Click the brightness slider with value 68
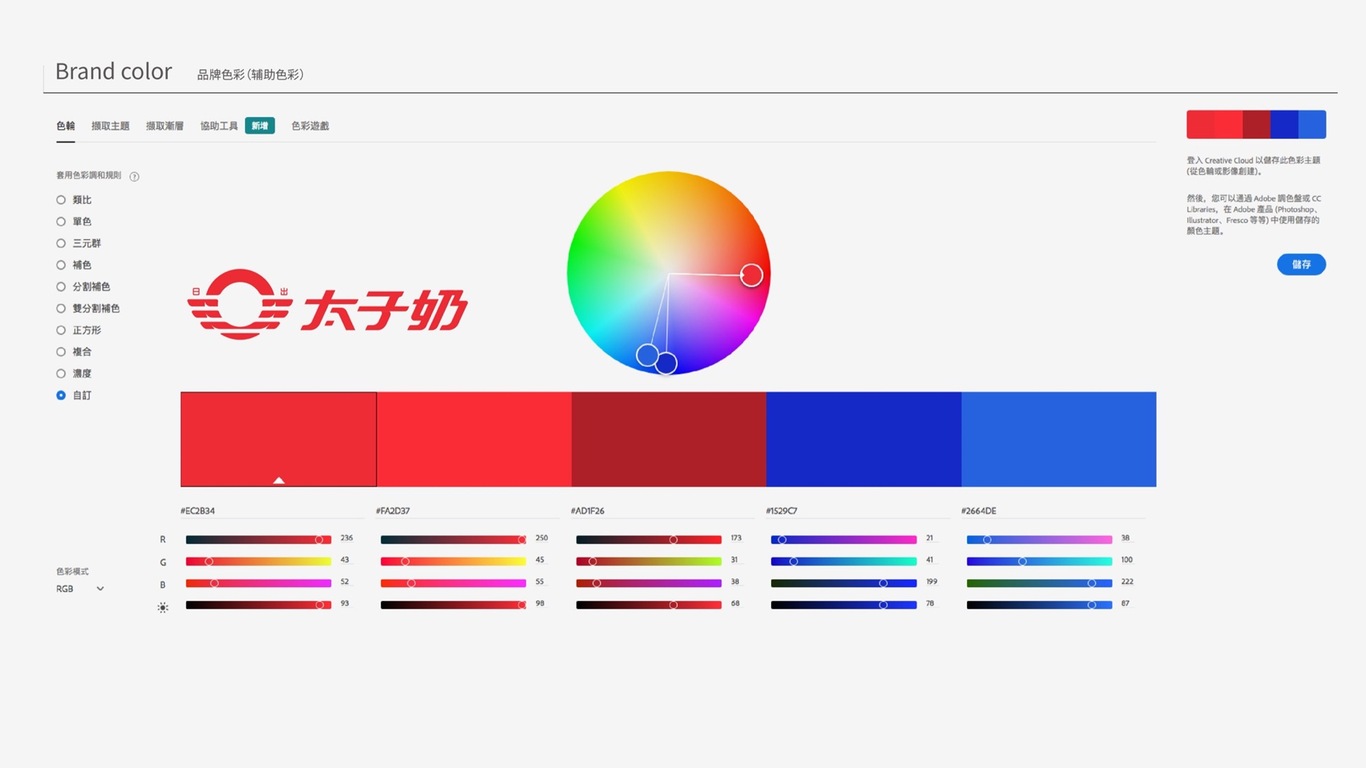The image size is (1366, 768). point(648,605)
